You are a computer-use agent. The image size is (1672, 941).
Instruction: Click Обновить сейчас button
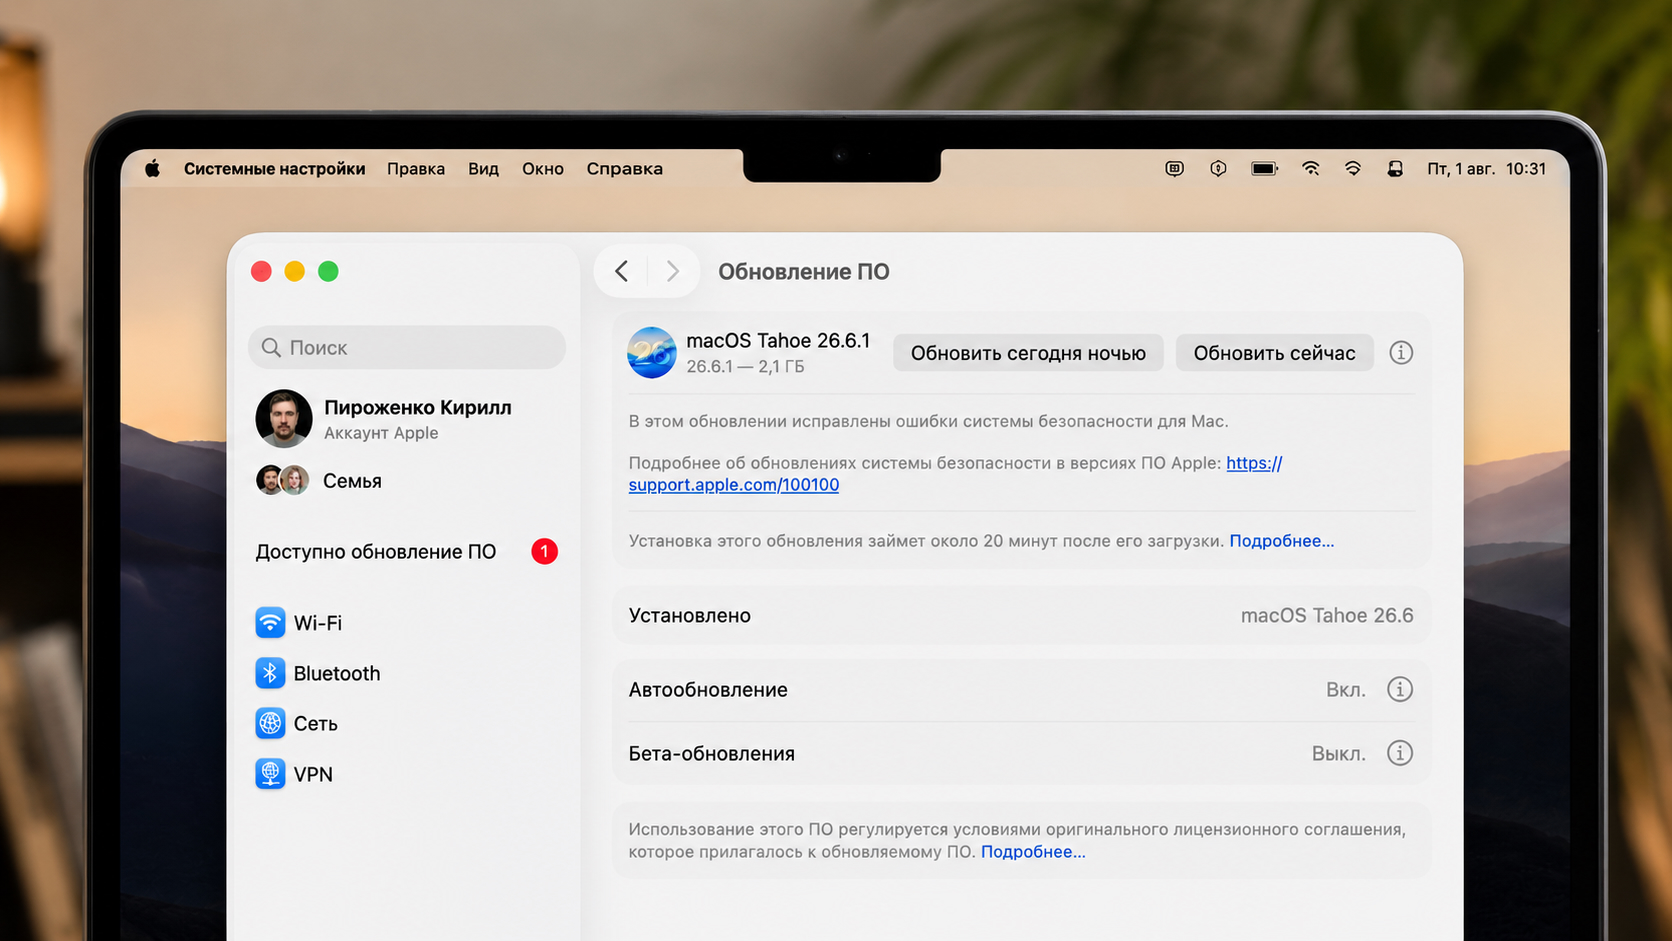click(x=1274, y=353)
